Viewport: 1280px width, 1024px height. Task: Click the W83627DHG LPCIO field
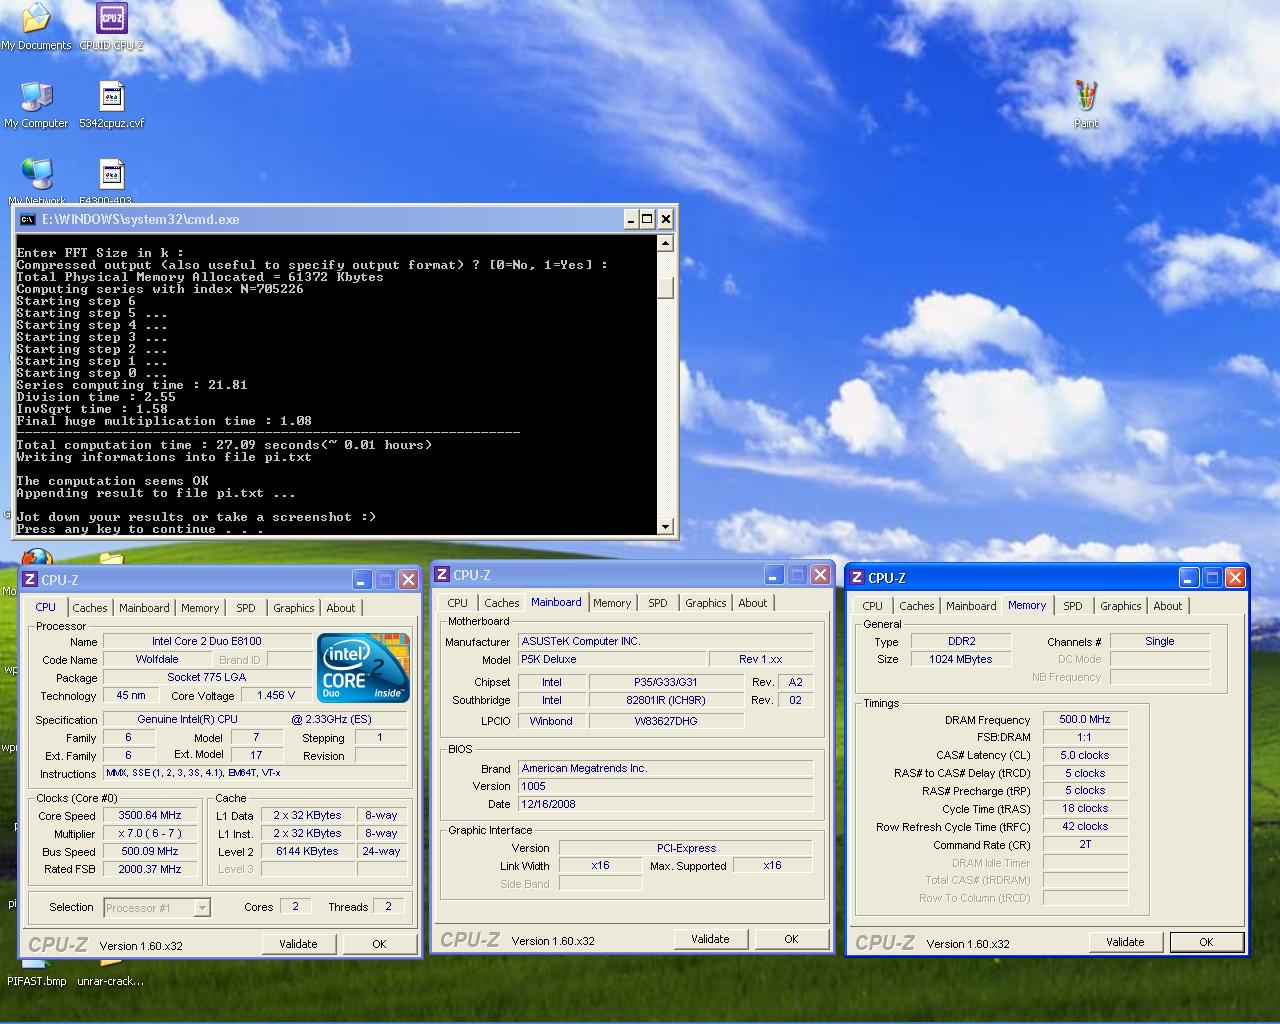(x=666, y=720)
